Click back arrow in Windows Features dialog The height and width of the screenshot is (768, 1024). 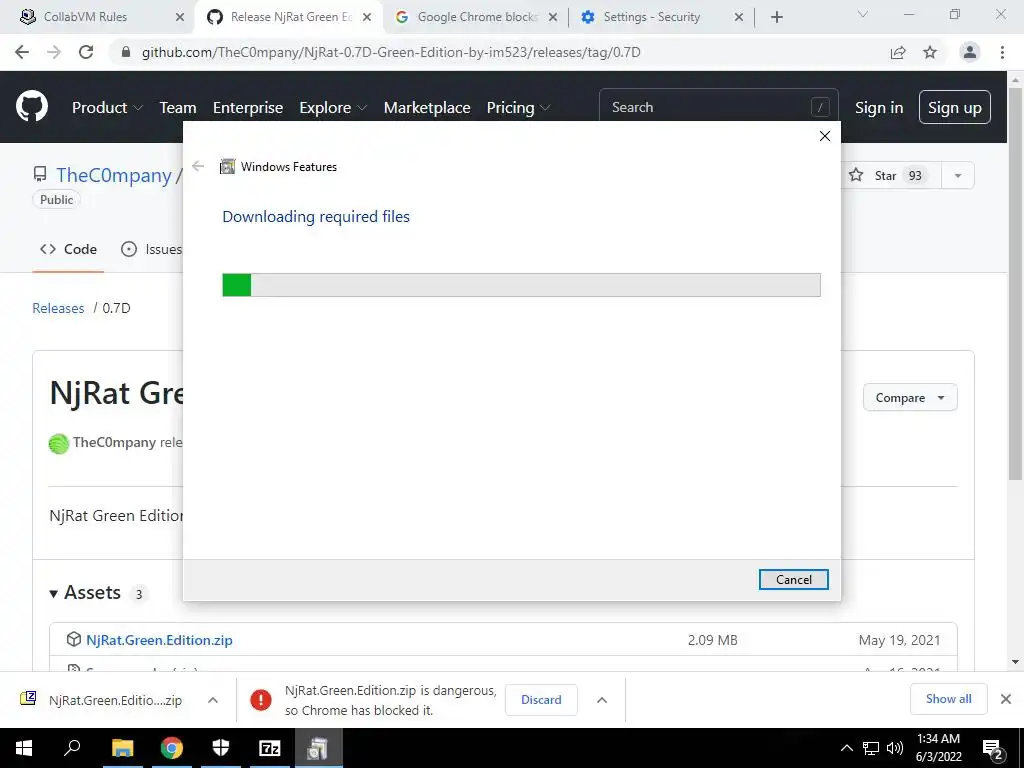click(x=198, y=167)
